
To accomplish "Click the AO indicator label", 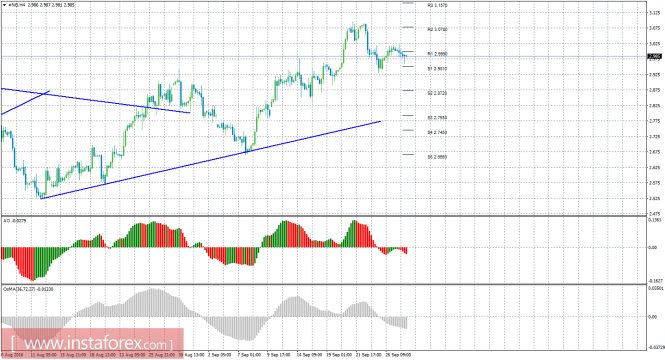I will click(x=9, y=220).
